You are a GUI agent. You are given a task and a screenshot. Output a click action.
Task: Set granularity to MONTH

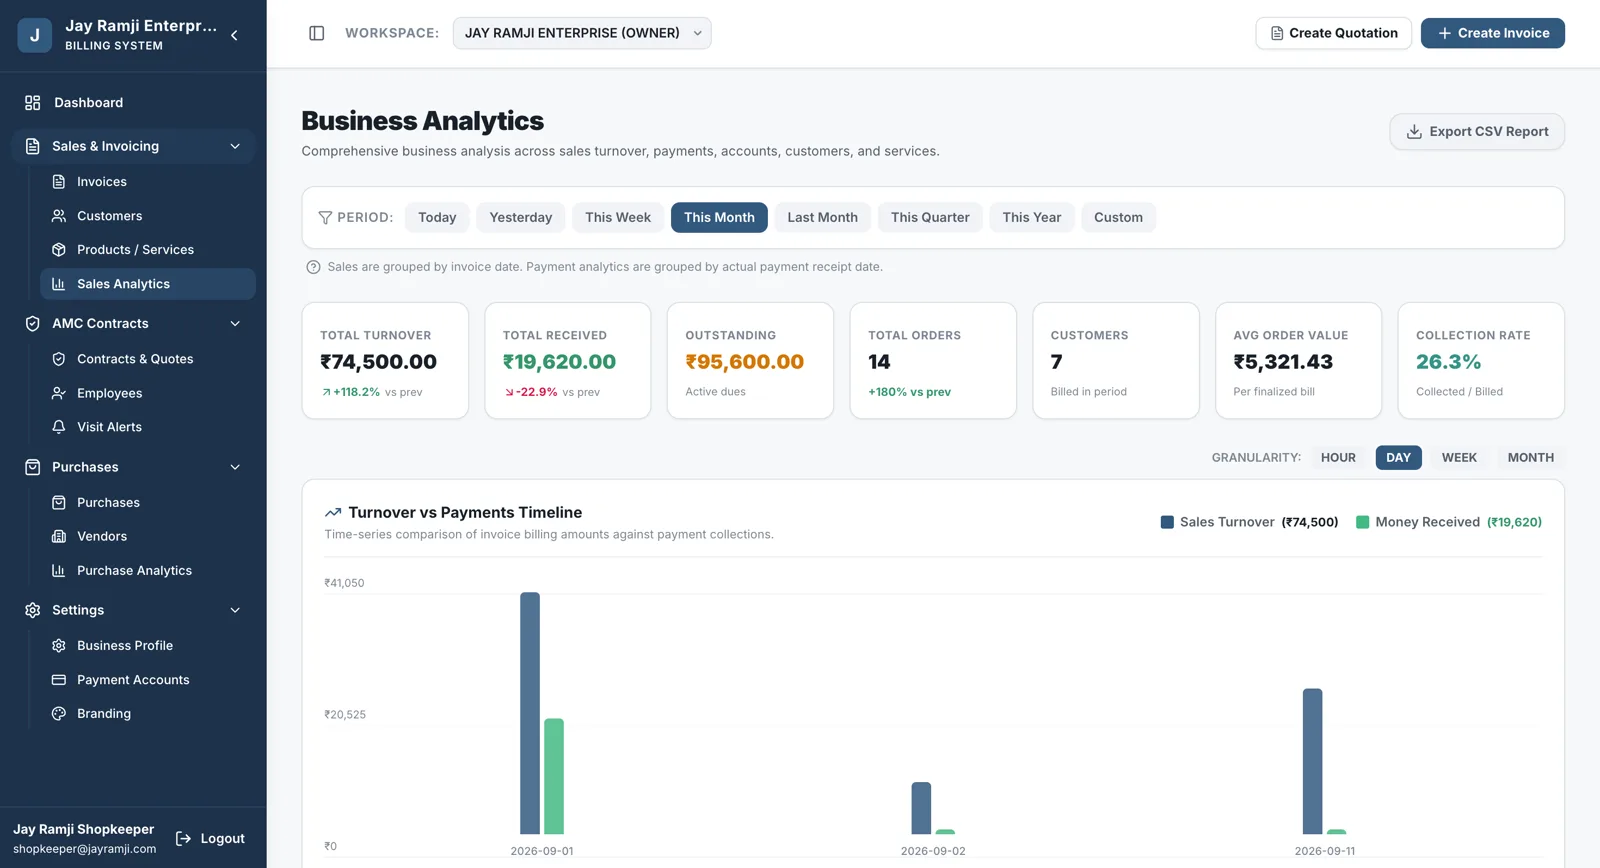pyautogui.click(x=1530, y=458)
